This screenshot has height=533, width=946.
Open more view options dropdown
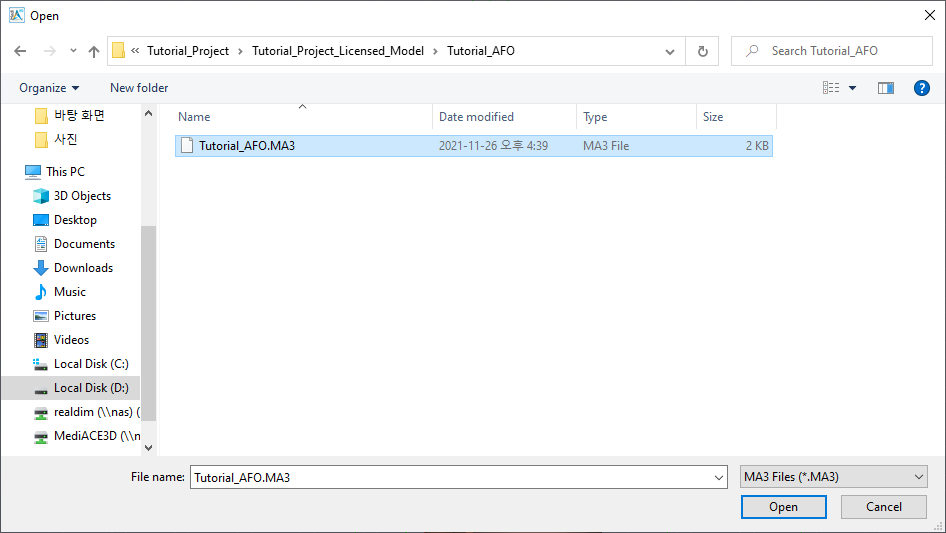click(x=852, y=88)
